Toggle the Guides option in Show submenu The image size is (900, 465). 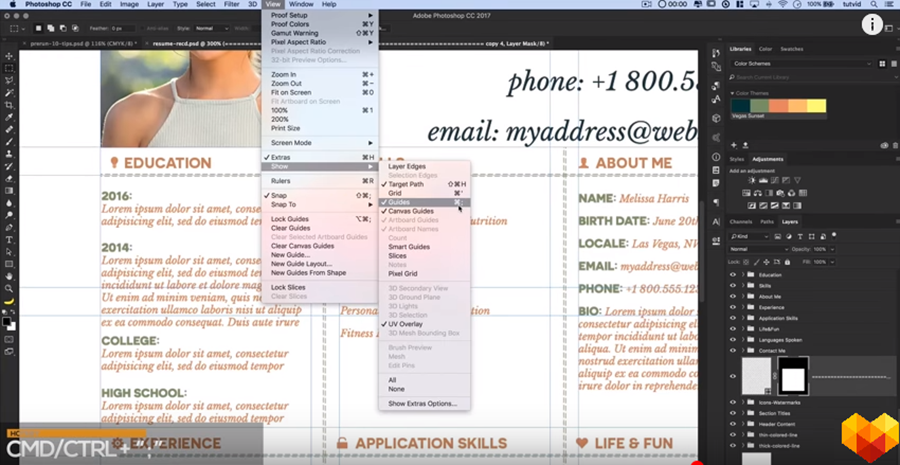tap(399, 202)
